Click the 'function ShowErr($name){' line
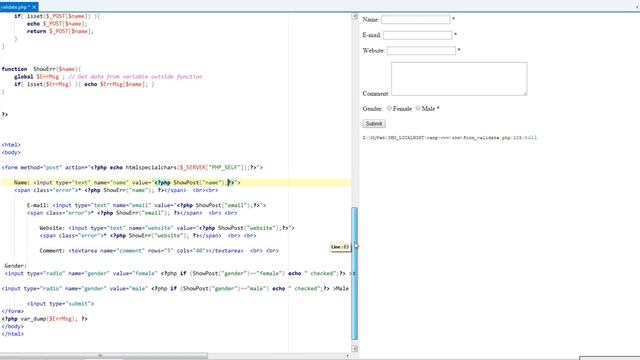The image size is (640, 360). [x=41, y=69]
